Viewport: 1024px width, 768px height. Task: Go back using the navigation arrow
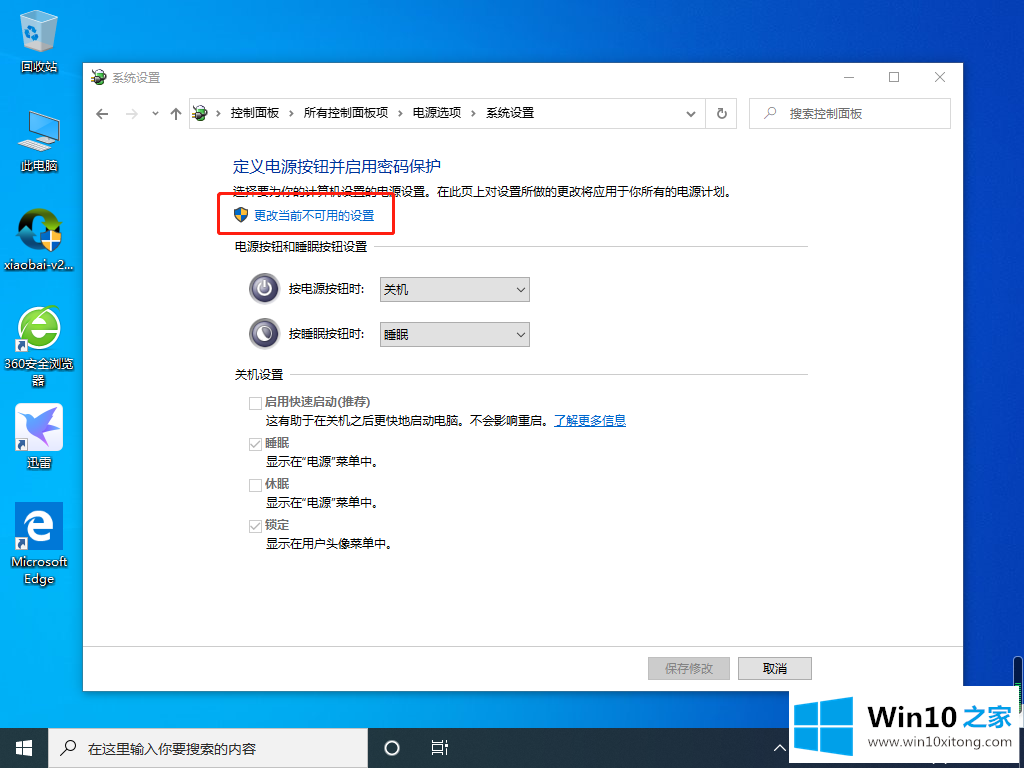[102, 114]
